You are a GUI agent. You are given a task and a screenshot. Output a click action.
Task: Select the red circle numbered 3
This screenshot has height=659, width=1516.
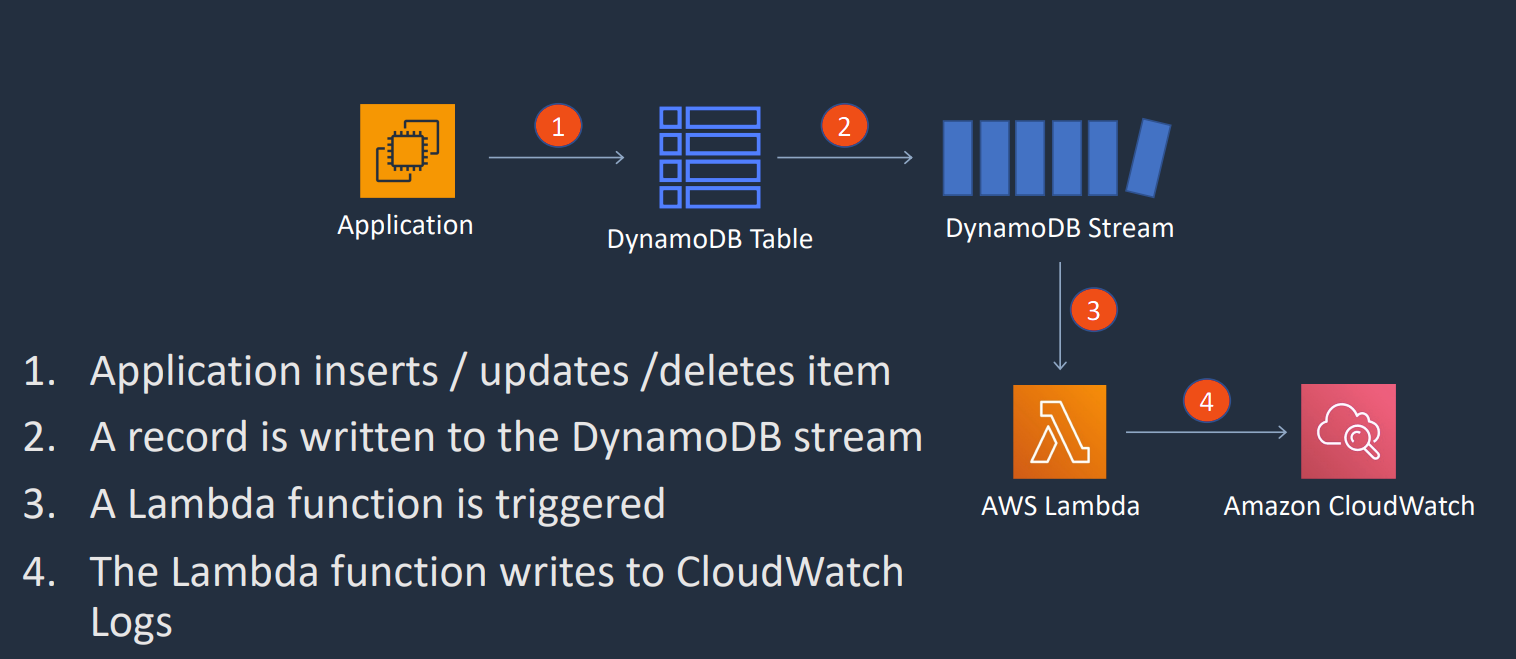click(1093, 310)
